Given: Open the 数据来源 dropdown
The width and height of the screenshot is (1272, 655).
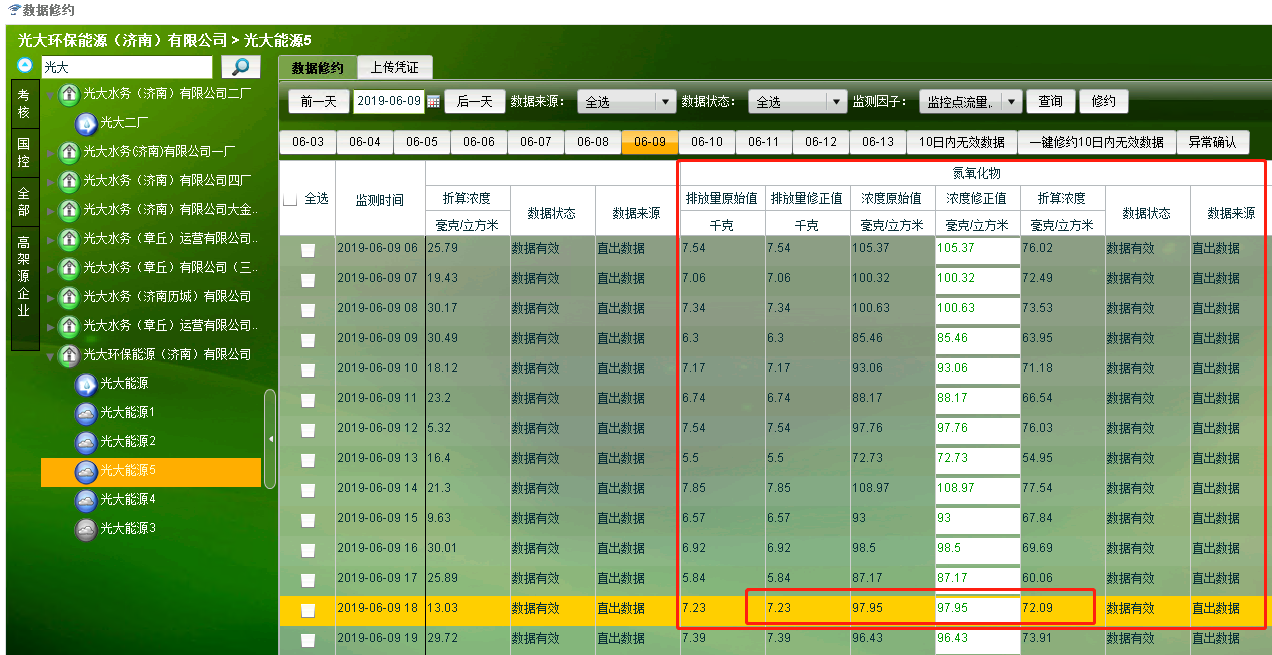Looking at the screenshot, I should [x=627, y=102].
